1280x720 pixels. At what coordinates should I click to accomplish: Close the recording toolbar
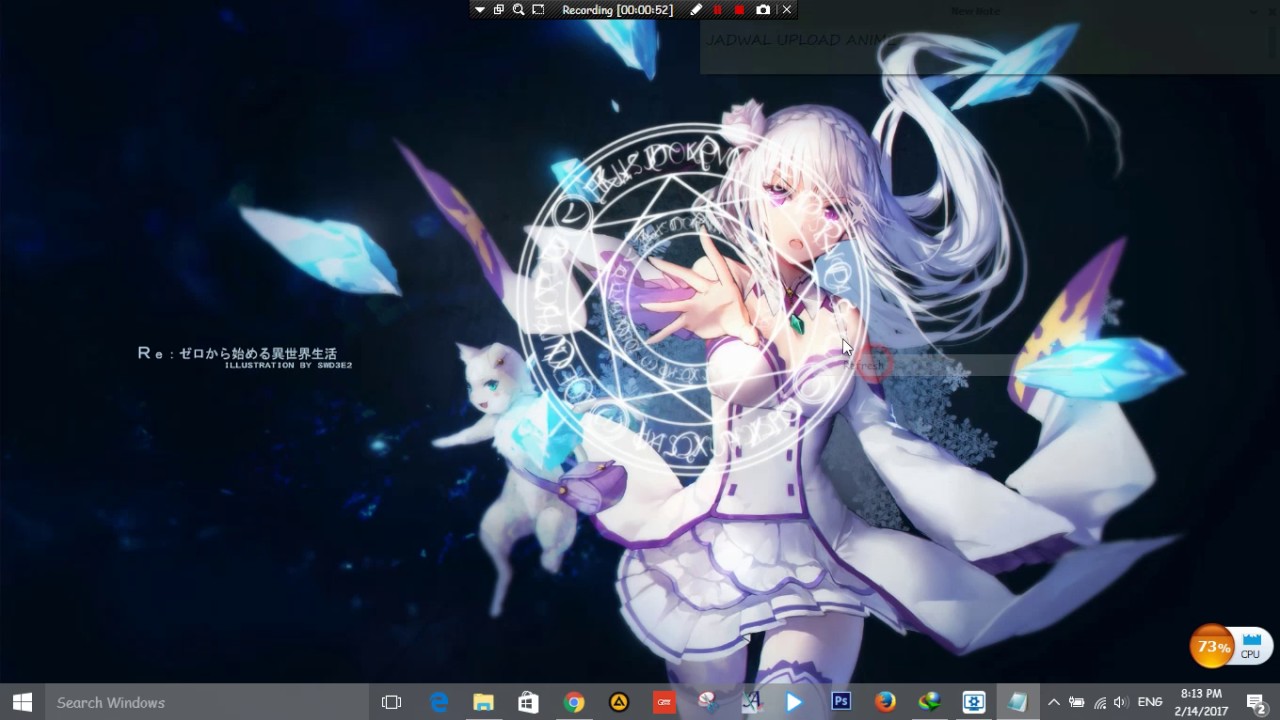coord(787,10)
